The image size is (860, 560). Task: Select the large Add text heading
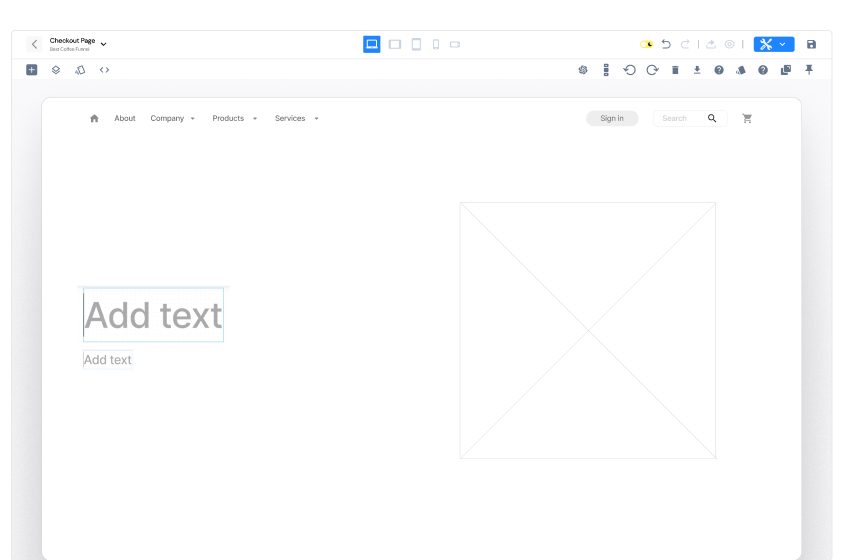pos(153,315)
